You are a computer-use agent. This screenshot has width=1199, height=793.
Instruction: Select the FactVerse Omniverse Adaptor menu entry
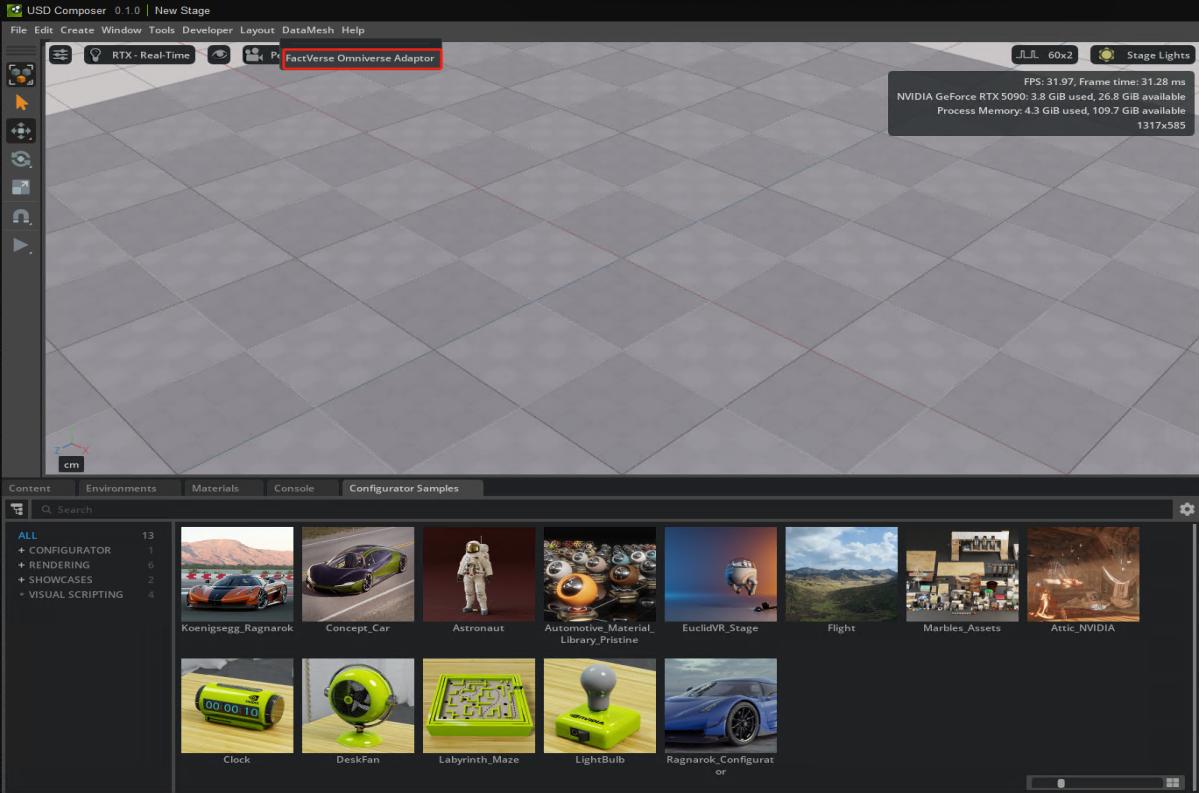pos(360,58)
